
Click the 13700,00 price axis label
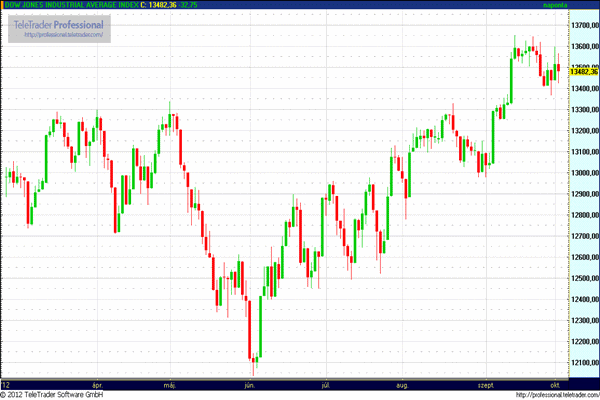[x=583, y=24]
